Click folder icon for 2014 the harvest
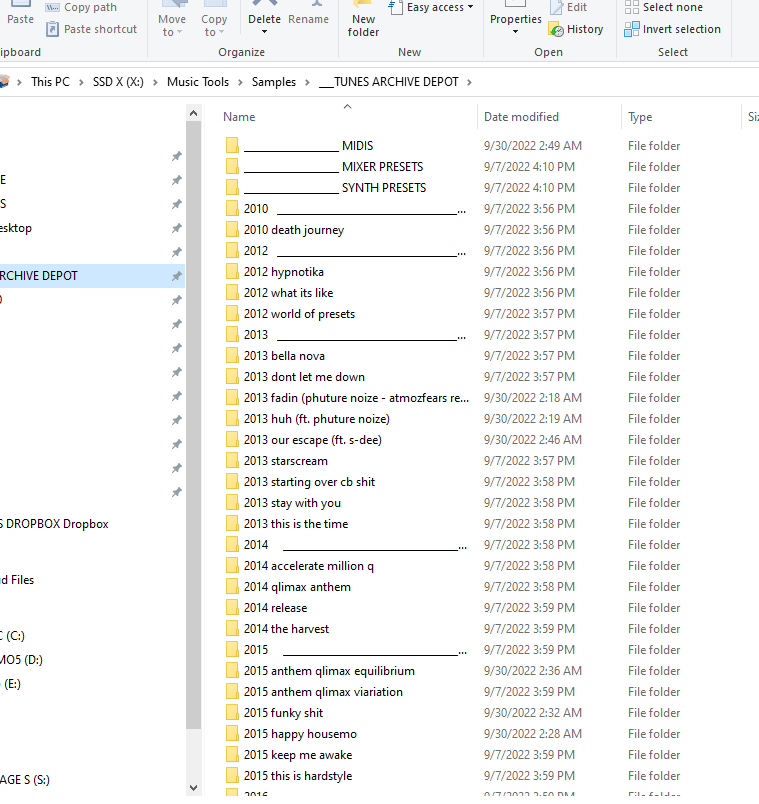The height and width of the screenshot is (804, 759). (232, 629)
